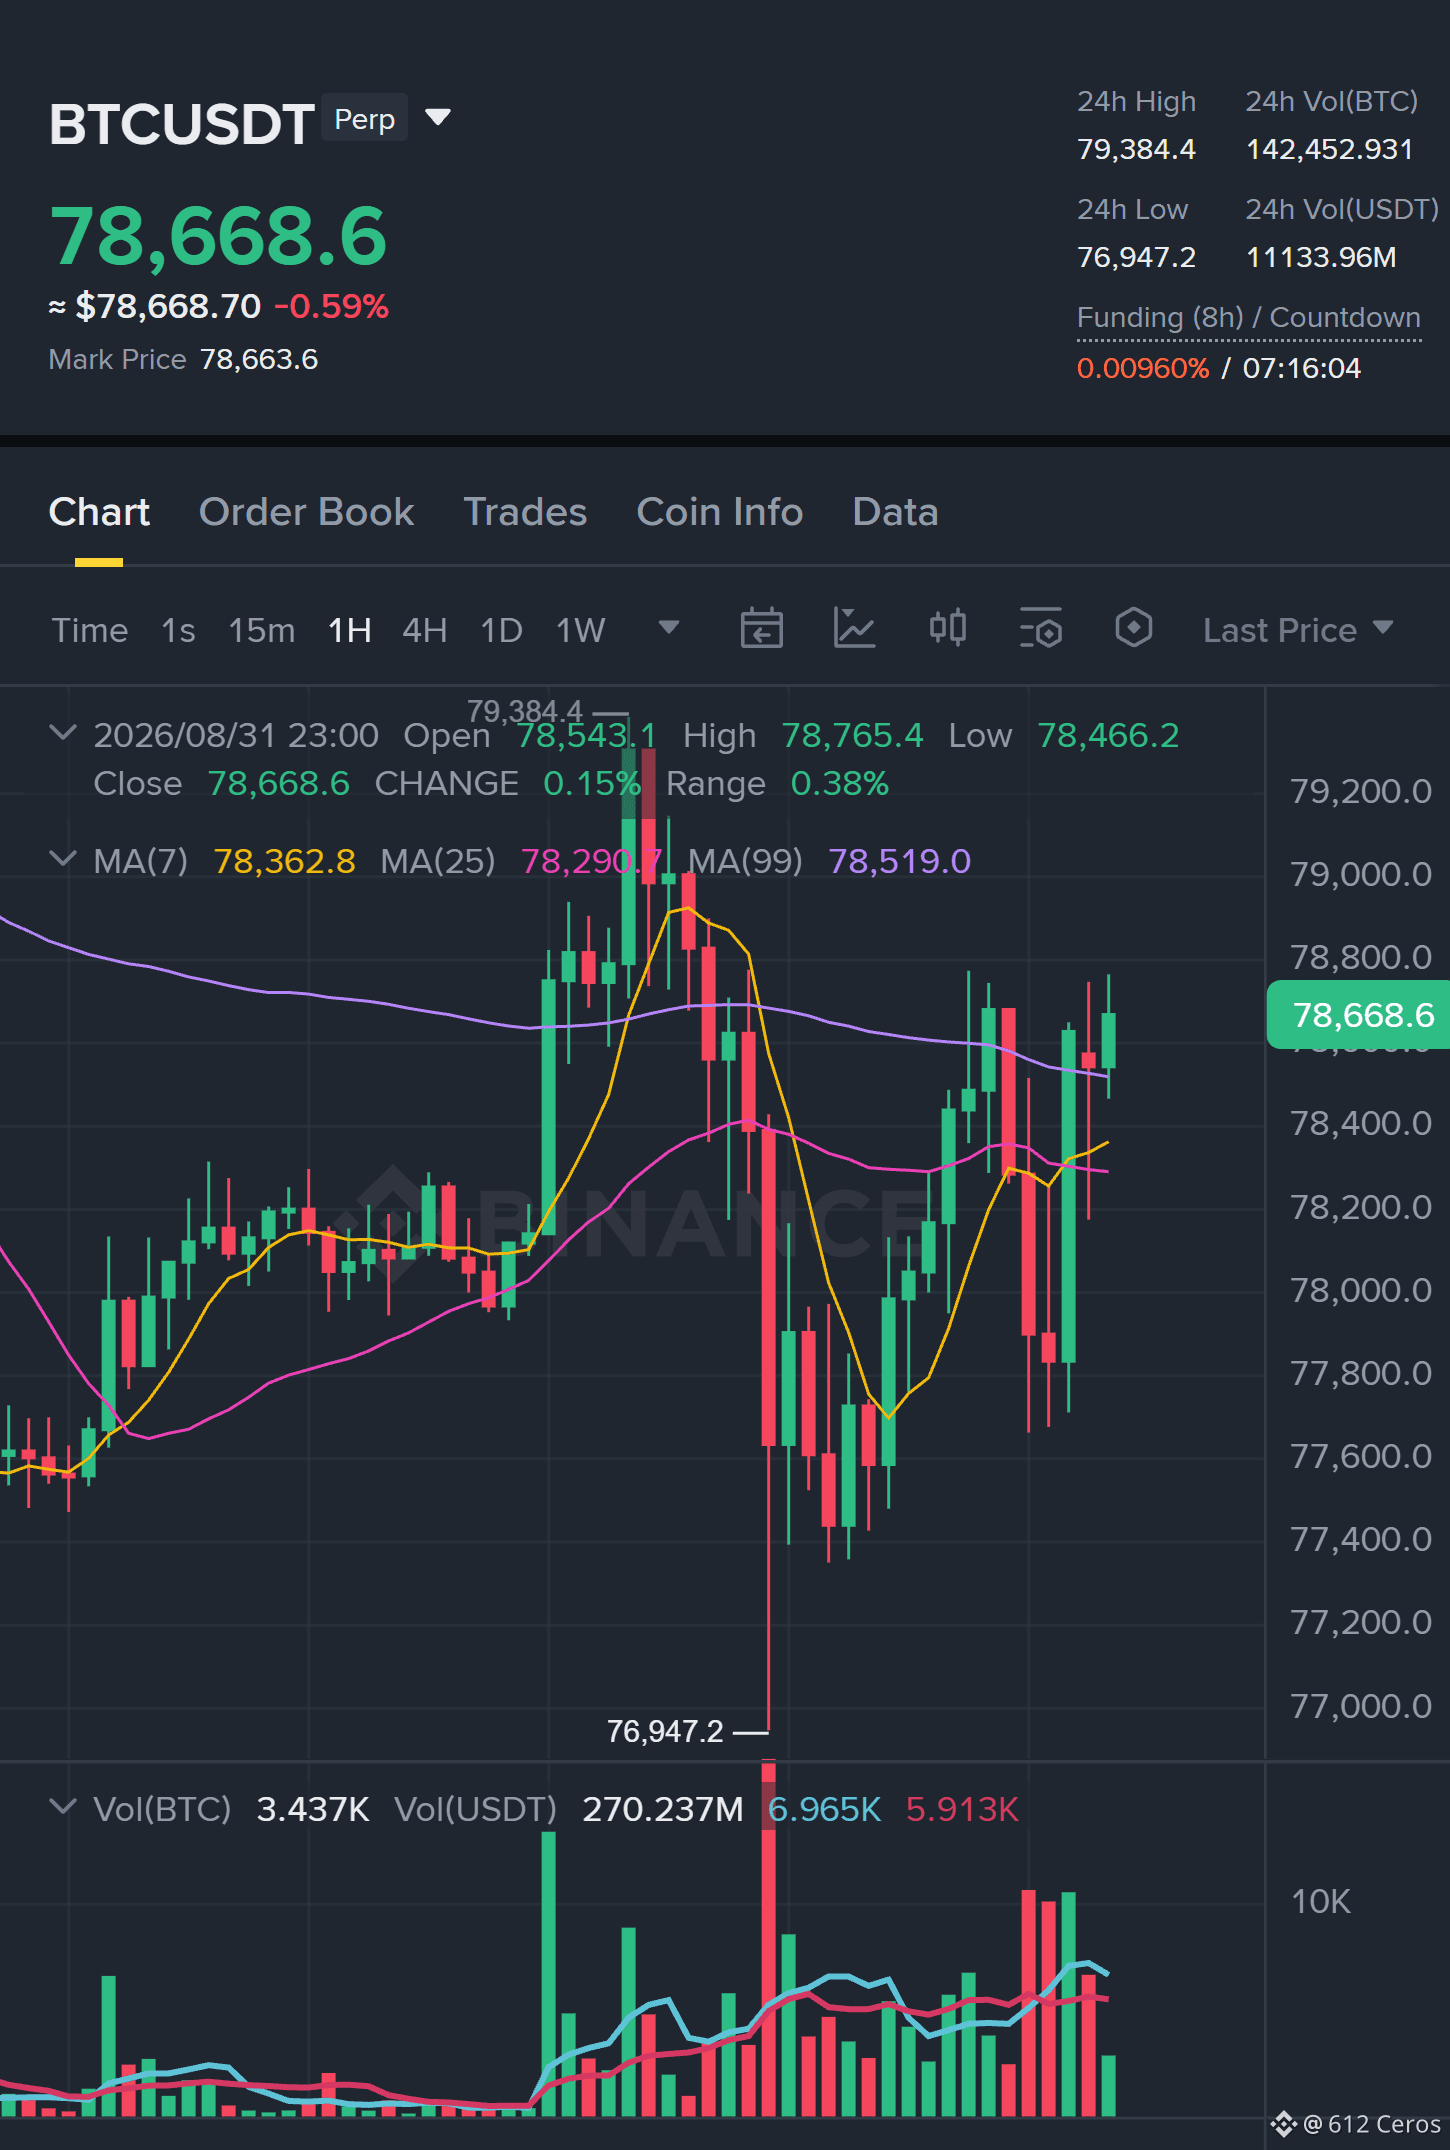This screenshot has height=2150, width=1450.
Task: Open the more intervals dropdown arrow
Action: (x=669, y=628)
